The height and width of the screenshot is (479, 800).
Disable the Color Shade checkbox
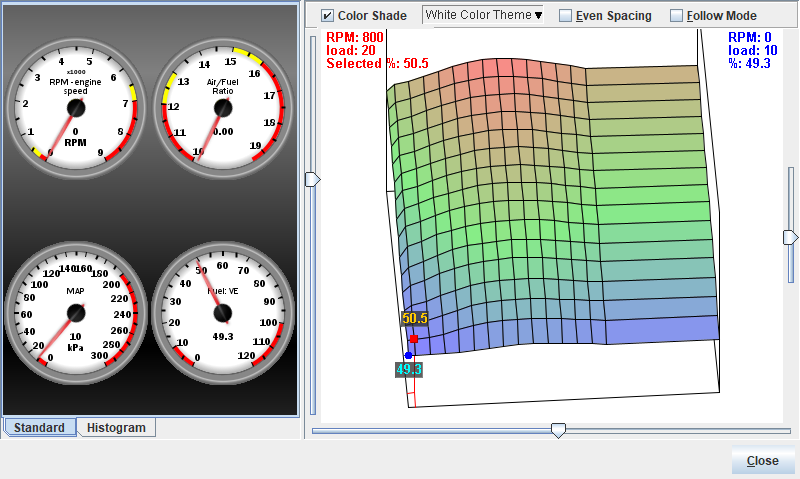pyautogui.click(x=328, y=16)
